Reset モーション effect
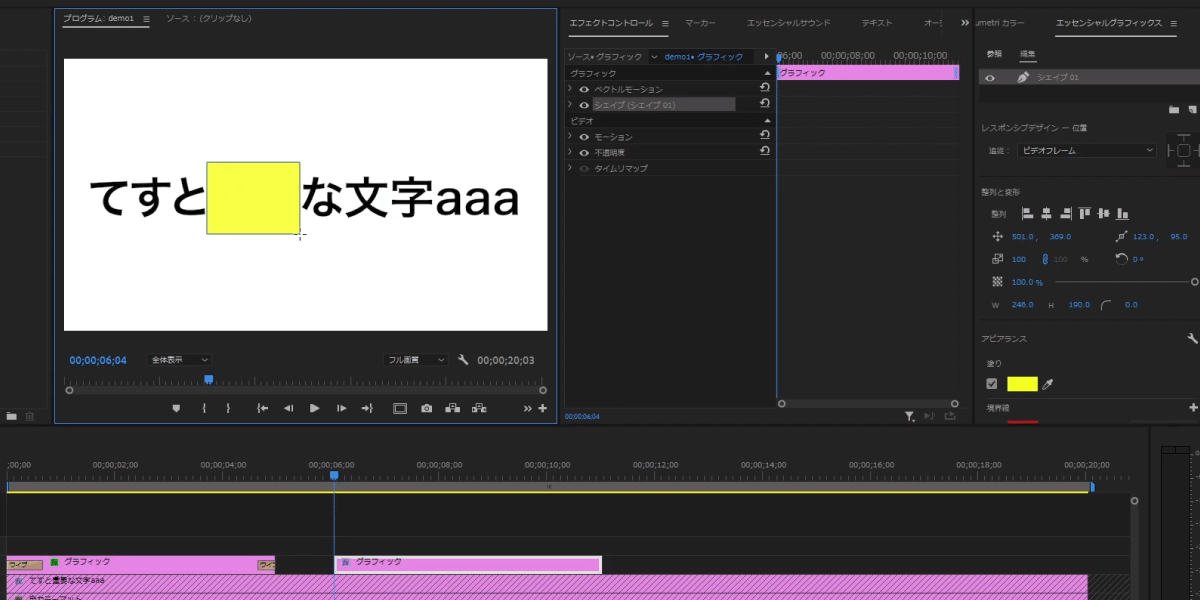 pyautogui.click(x=765, y=135)
